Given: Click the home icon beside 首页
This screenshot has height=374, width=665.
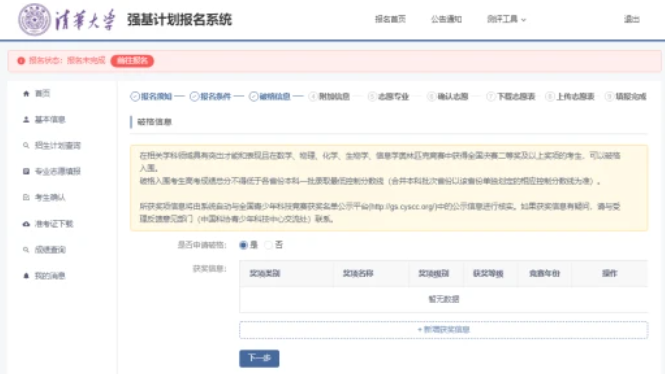Looking at the screenshot, I should point(26,93).
